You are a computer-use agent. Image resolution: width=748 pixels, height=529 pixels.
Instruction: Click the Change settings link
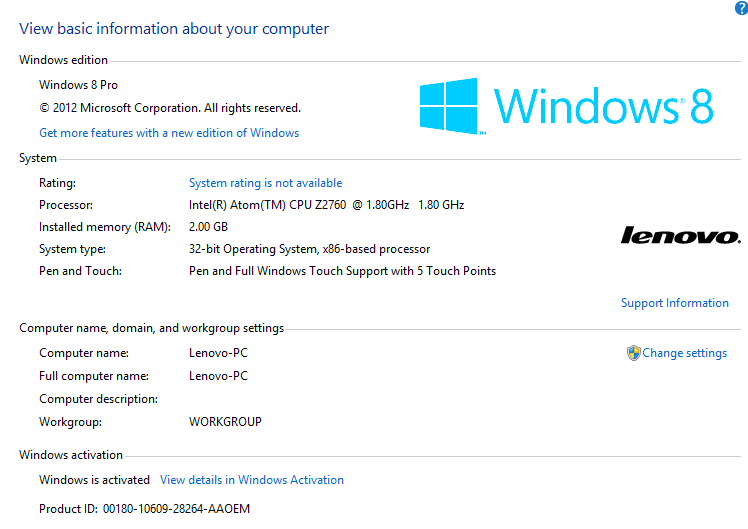(685, 353)
